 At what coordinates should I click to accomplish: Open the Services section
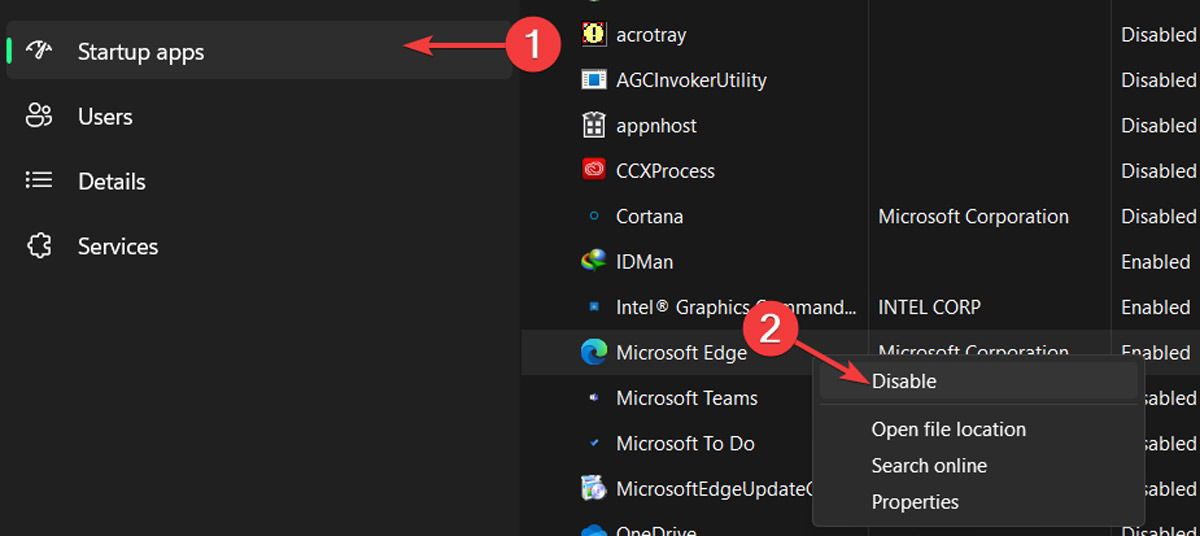tap(118, 246)
